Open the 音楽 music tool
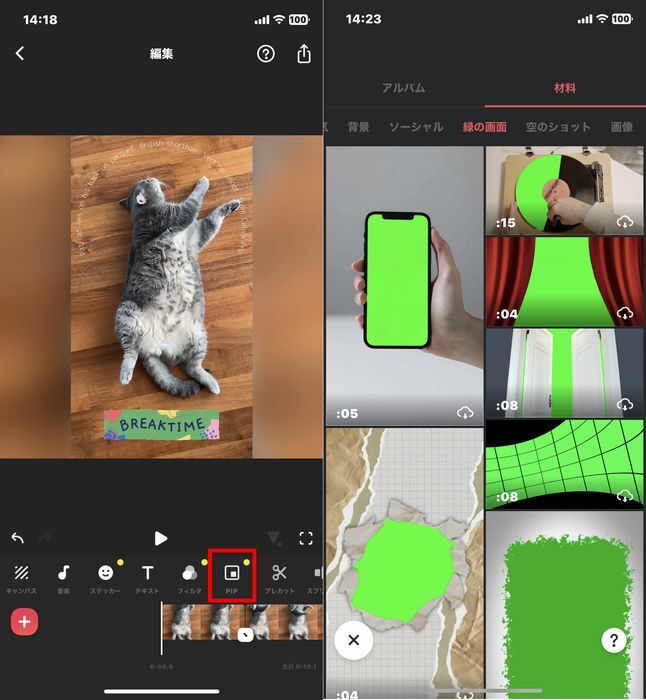The height and width of the screenshot is (700, 646). (x=63, y=578)
